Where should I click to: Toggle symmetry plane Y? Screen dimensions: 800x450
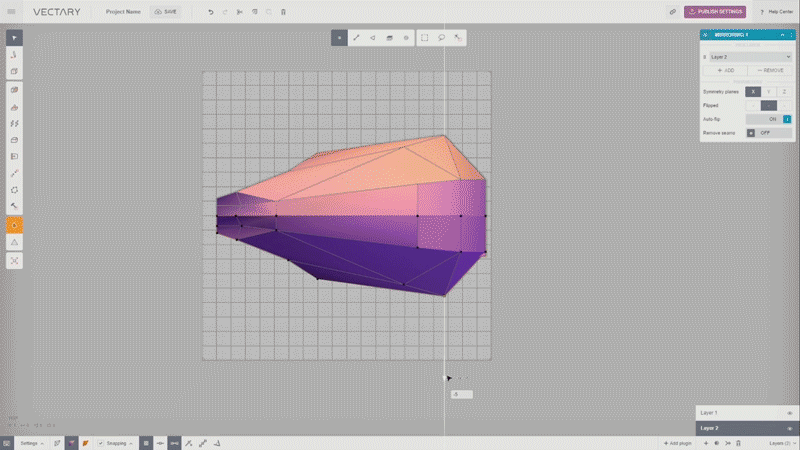click(769, 92)
